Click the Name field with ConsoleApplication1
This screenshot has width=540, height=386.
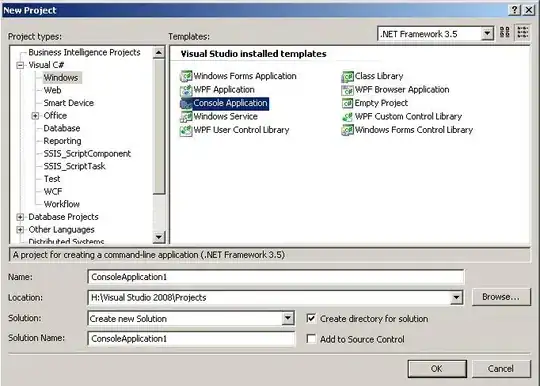(x=276, y=277)
